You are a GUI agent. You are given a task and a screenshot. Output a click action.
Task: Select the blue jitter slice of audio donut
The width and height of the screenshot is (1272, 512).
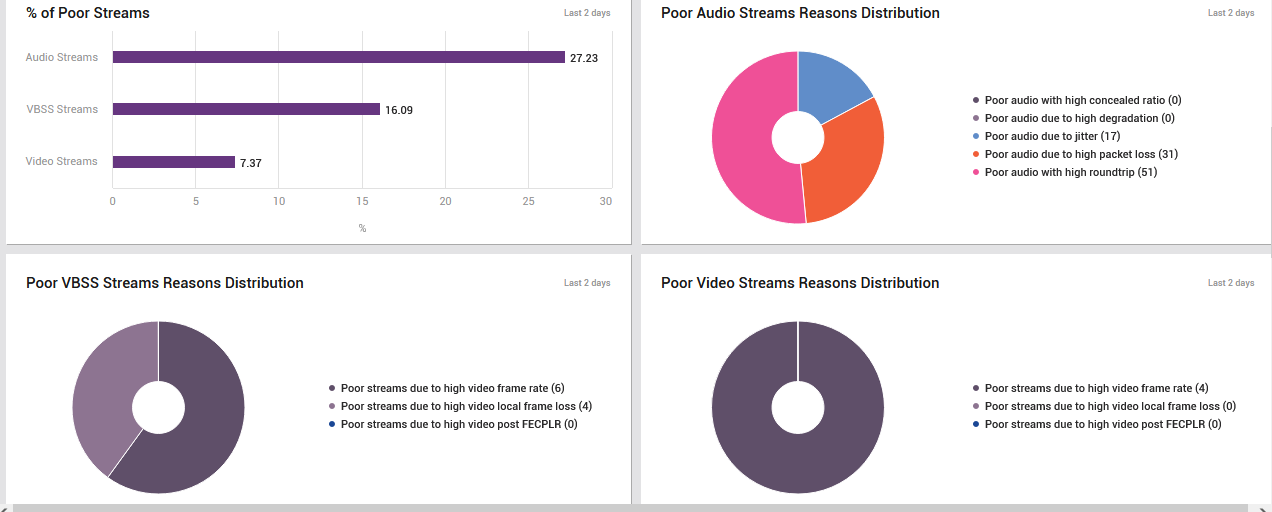coord(832,88)
